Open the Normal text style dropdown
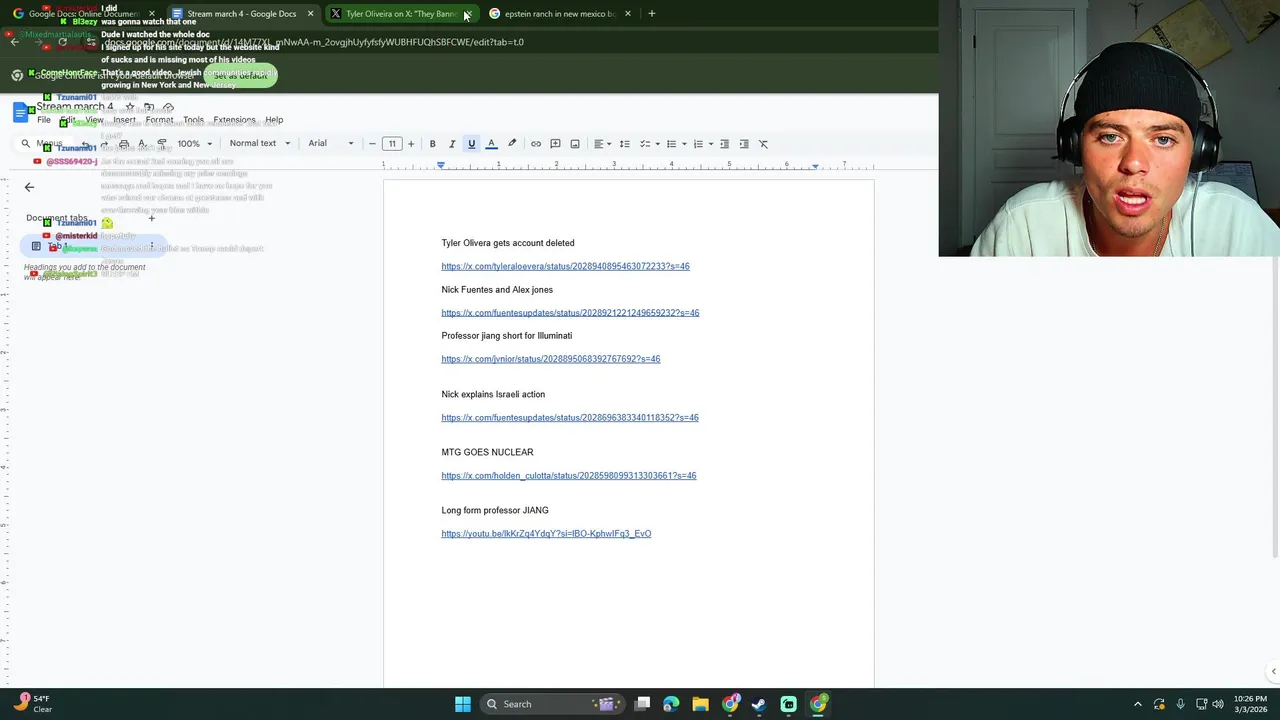Image resolution: width=1280 pixels, height=720 pixels. [x=260, y=143]
